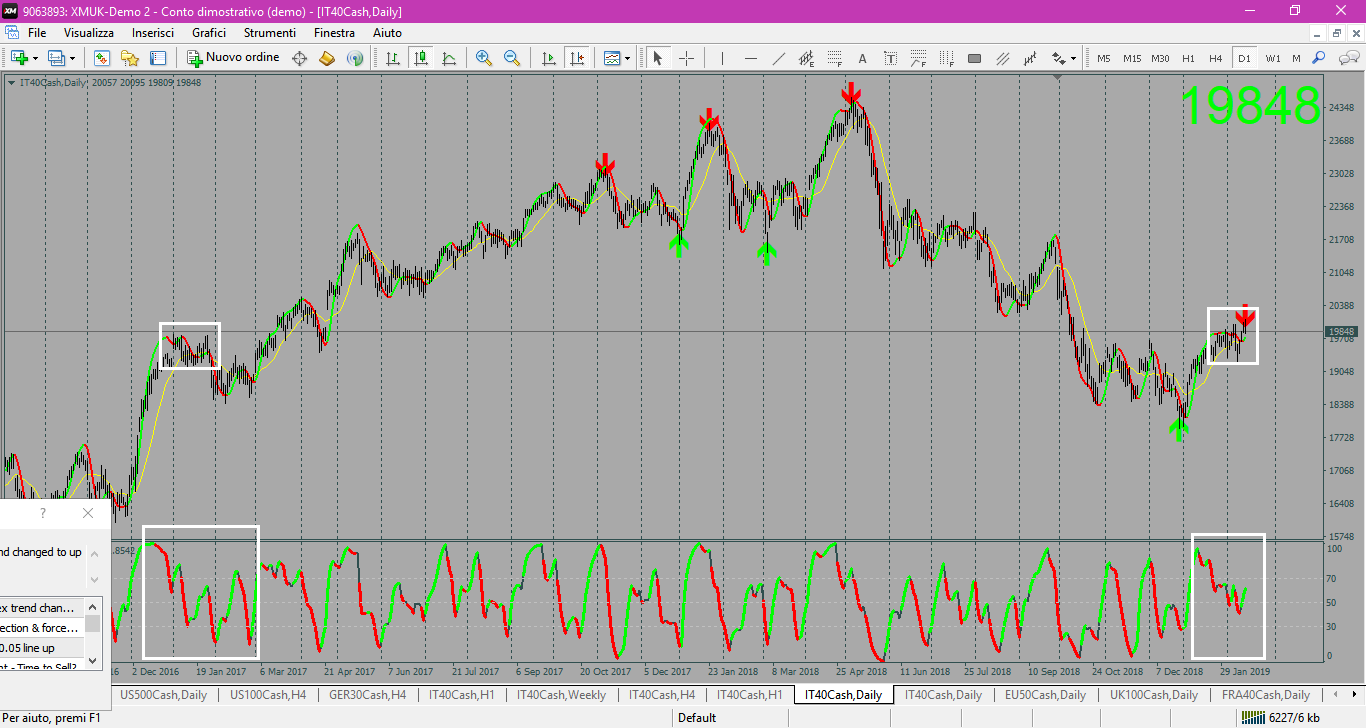Select the cursor arrow tool
The width and height of the screenshot is (1366, 728).
(657, 58)
